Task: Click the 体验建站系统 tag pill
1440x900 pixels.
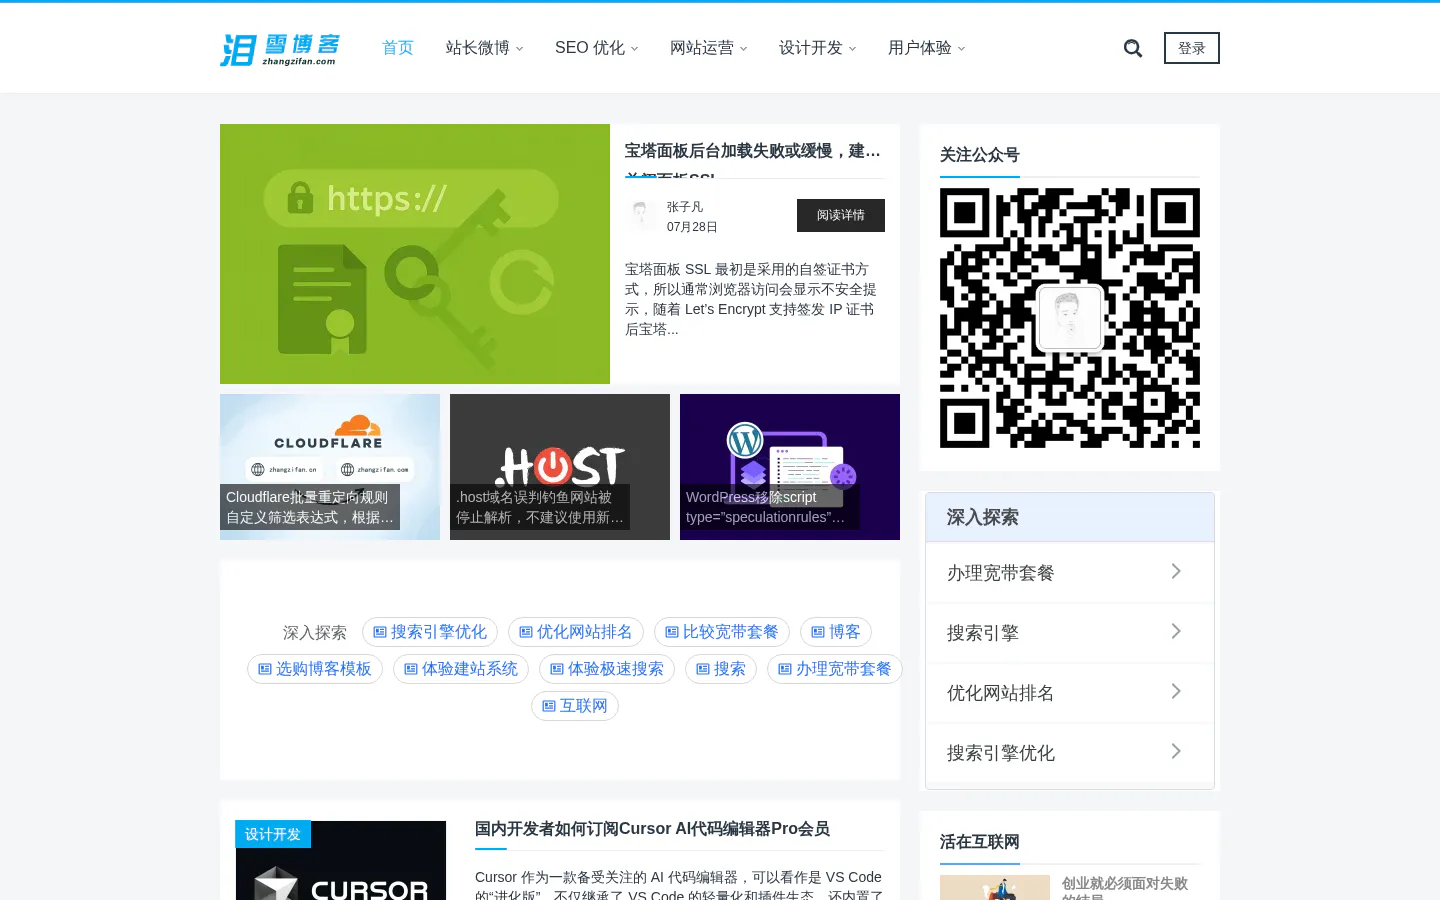Action: coord(461,669)
